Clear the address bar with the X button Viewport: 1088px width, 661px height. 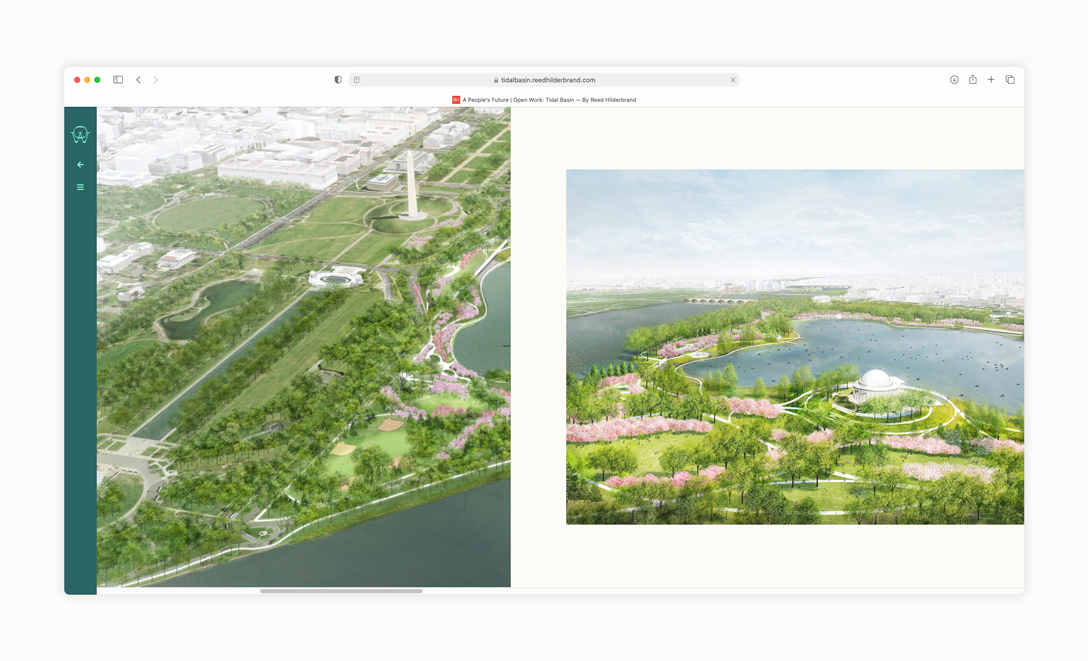click(733, 79)
